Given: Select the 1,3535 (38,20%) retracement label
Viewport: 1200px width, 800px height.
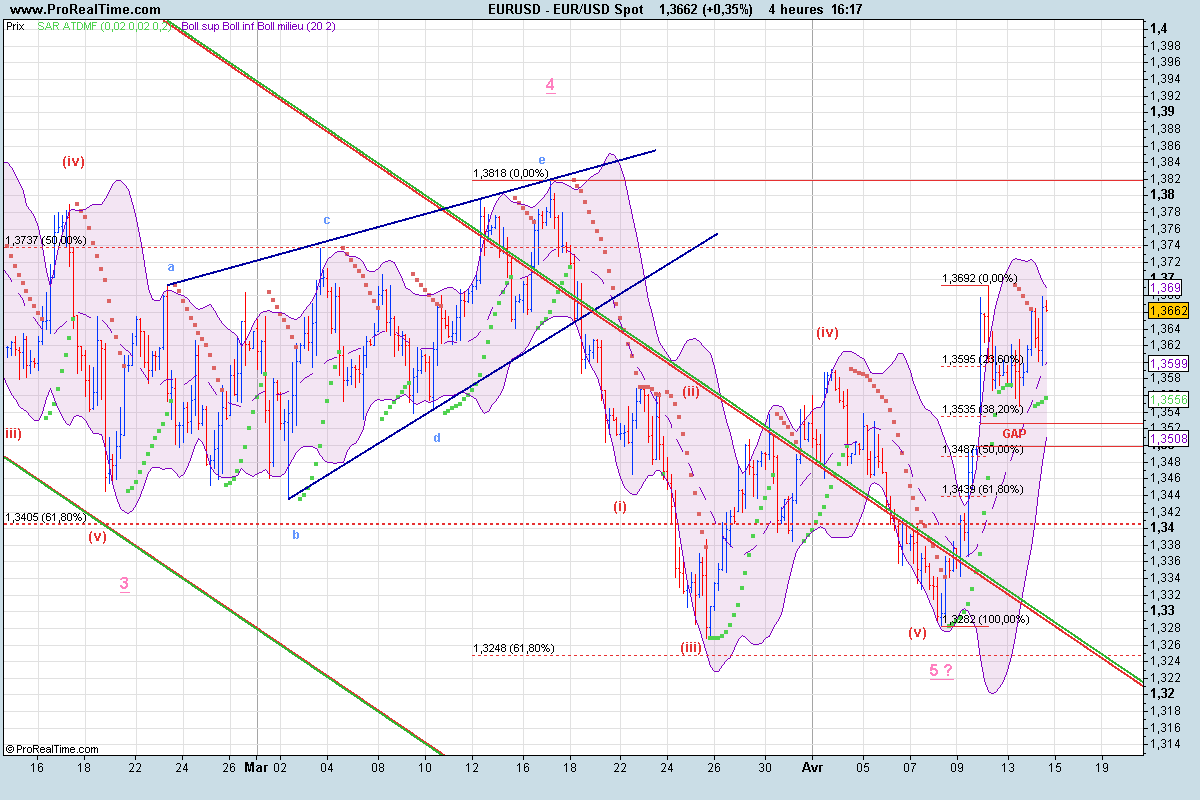Looking at the screenshot, I should point(983,409).
